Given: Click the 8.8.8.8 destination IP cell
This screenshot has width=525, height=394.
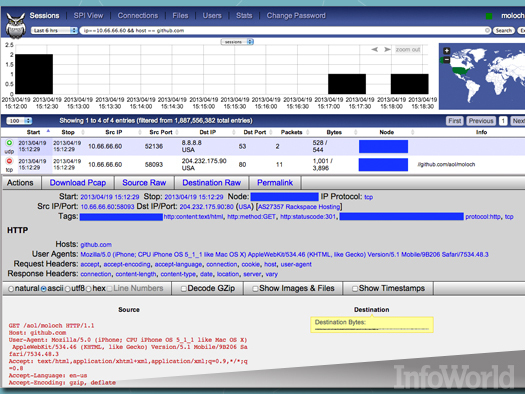Looking at the screenshot, I should coord(192,143).
